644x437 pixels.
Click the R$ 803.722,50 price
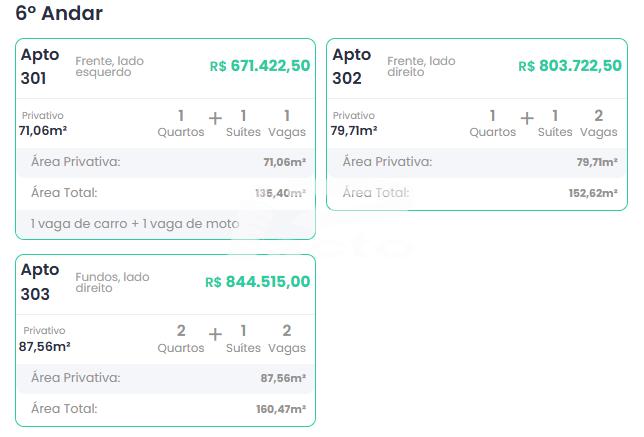pos(570,66)
